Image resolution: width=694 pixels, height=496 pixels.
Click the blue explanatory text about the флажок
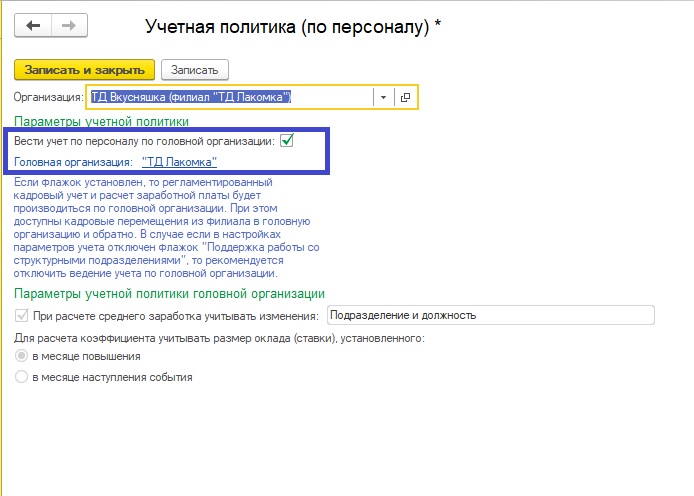(160, 227)
